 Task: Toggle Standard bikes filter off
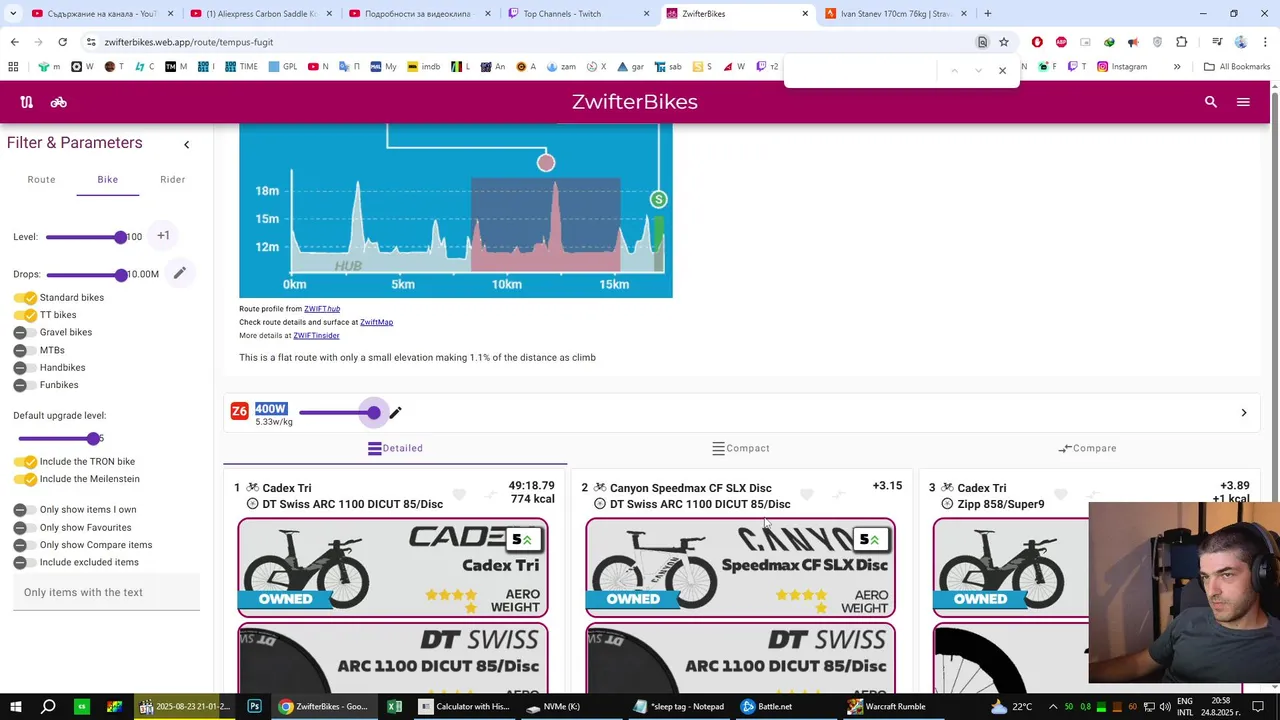point(25,298)
